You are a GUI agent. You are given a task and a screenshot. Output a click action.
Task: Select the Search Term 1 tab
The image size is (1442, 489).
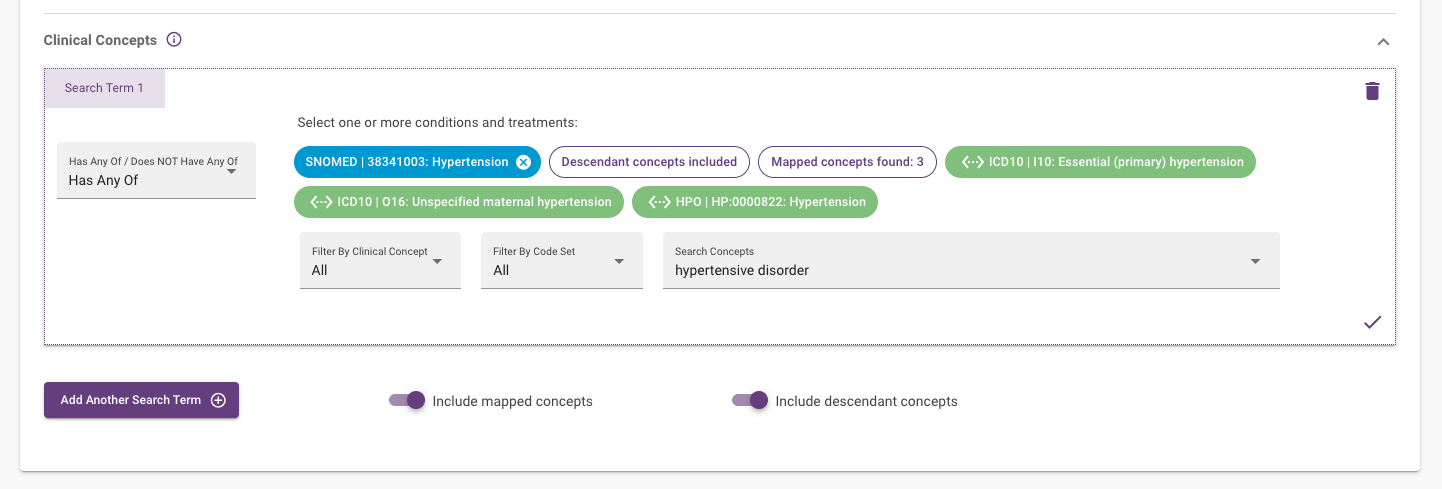coord(104,88)
